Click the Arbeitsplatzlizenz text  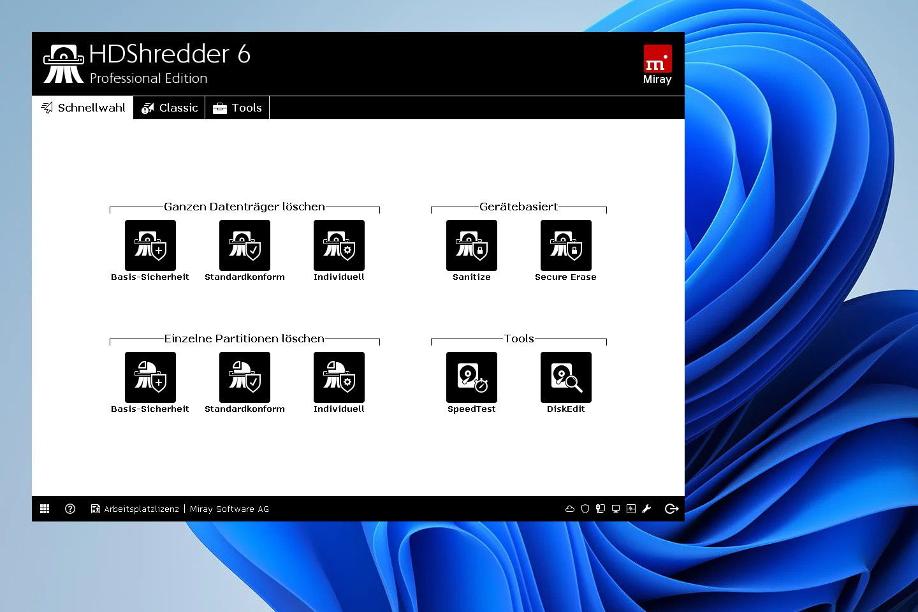pos(141,510)
